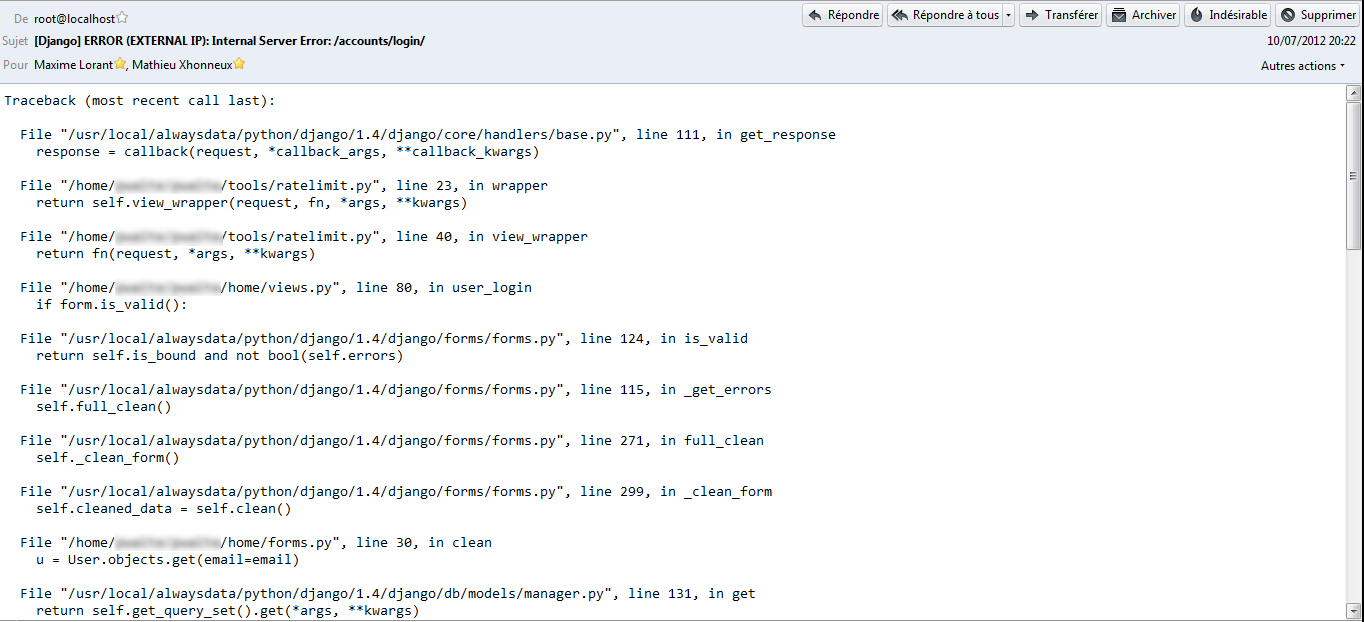Click the Transférer forward arrow icon
The width and height of the screenshot is (1364, 622).
coord(1032,15)
